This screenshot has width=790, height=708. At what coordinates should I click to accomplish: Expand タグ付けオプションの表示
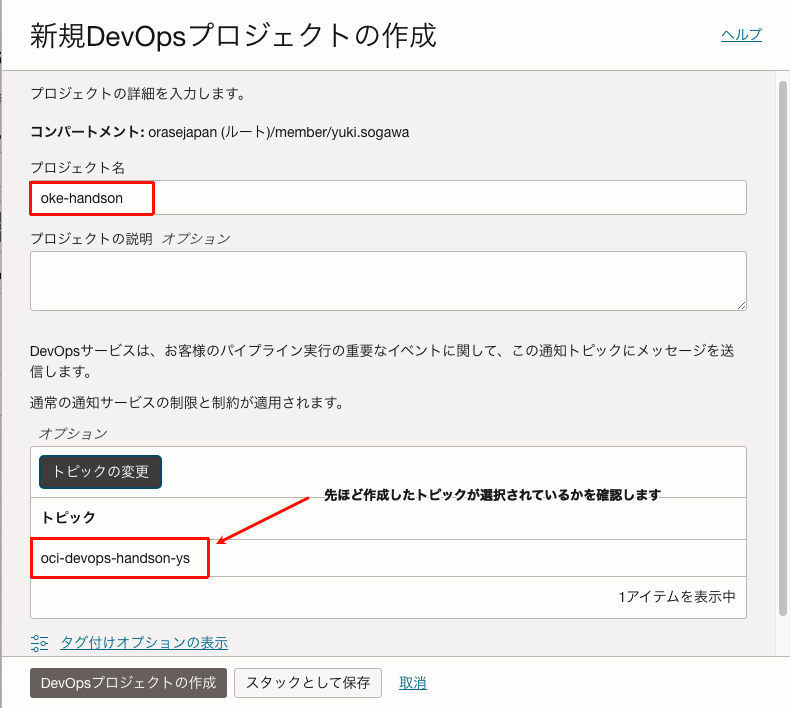coord(144,642)
